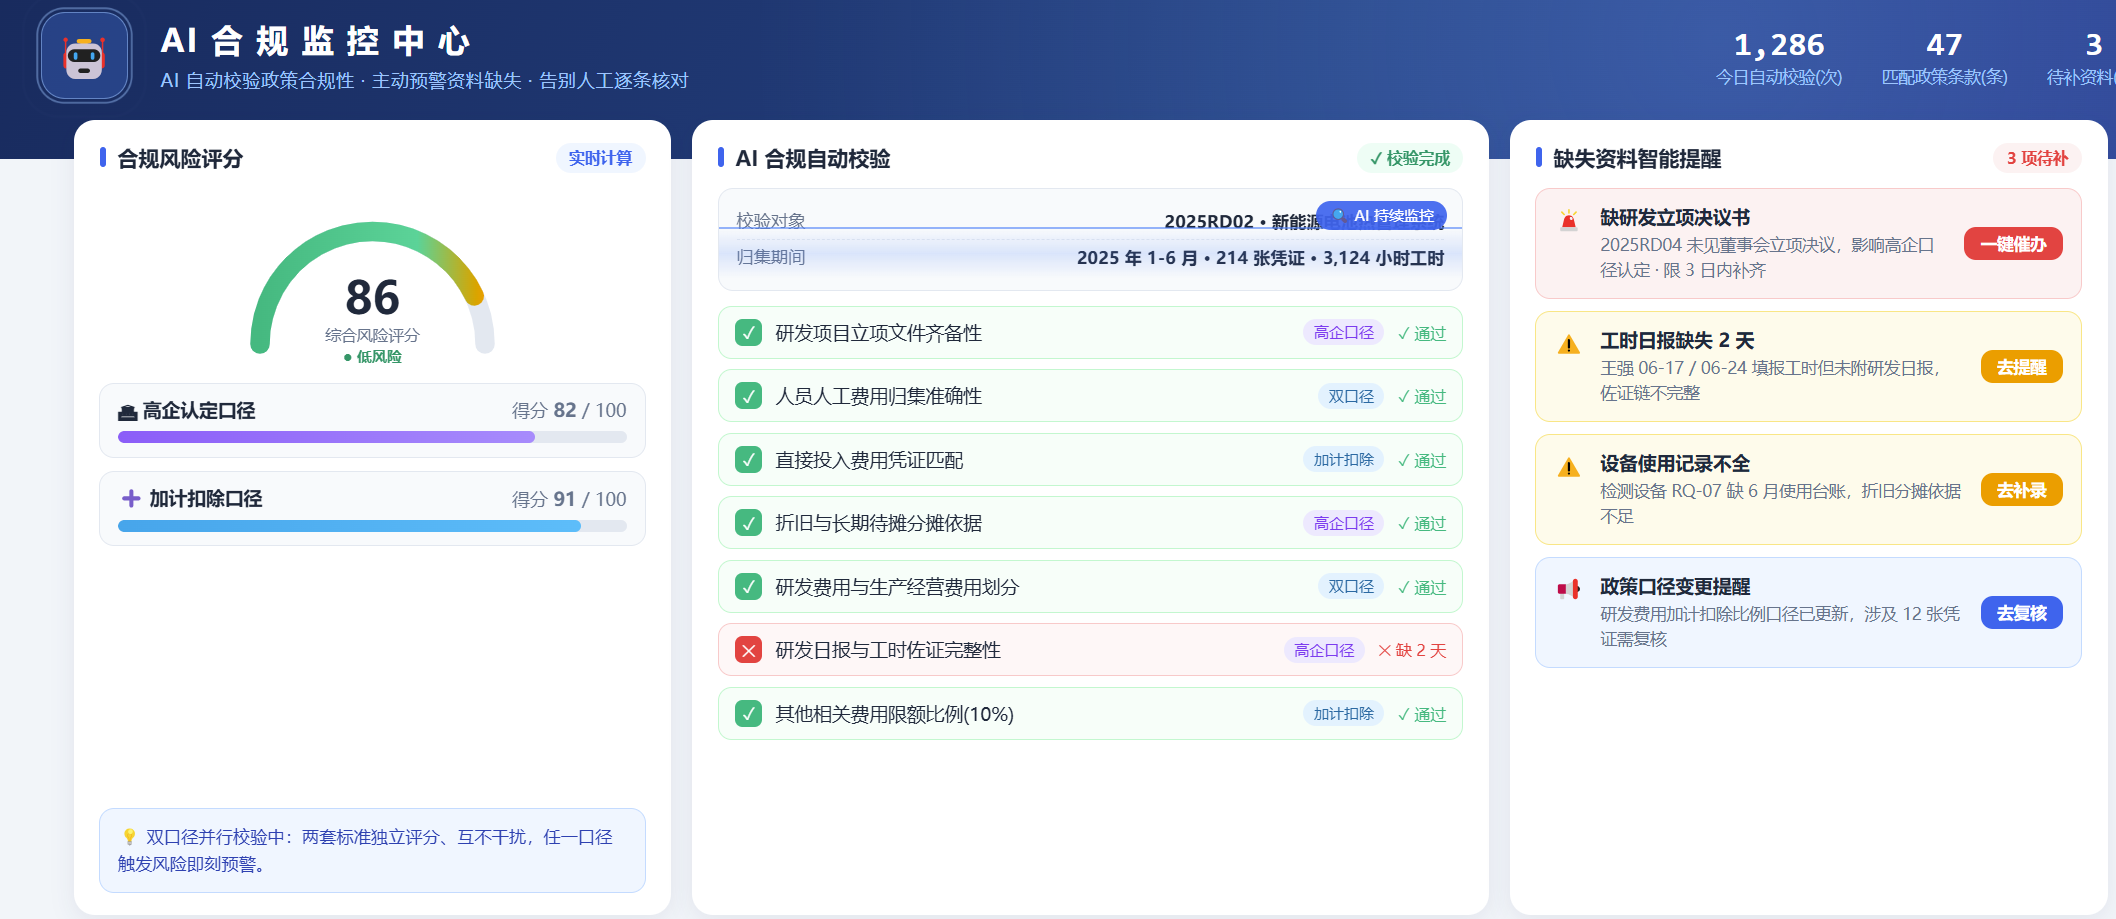Click the 一键催办 button
Viewport: 2116px width, 919px height.
click(x=2013, y=244)
